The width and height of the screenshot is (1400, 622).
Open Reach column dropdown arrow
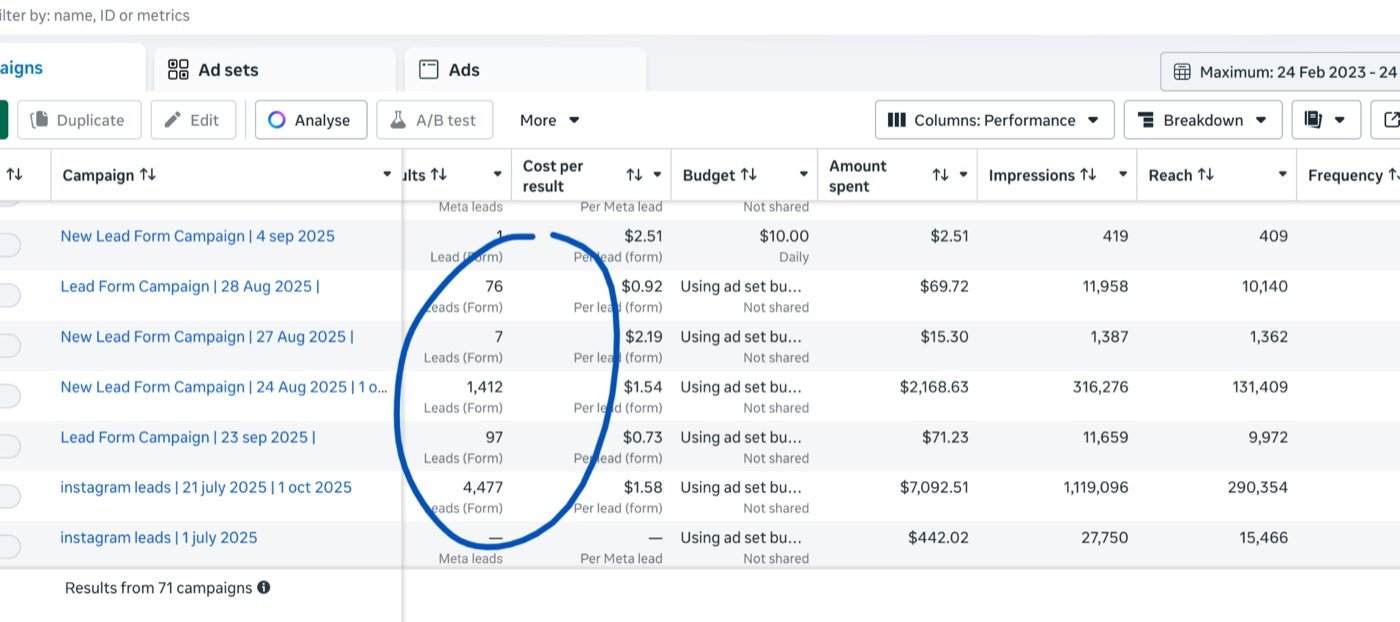coord(1282,175)
